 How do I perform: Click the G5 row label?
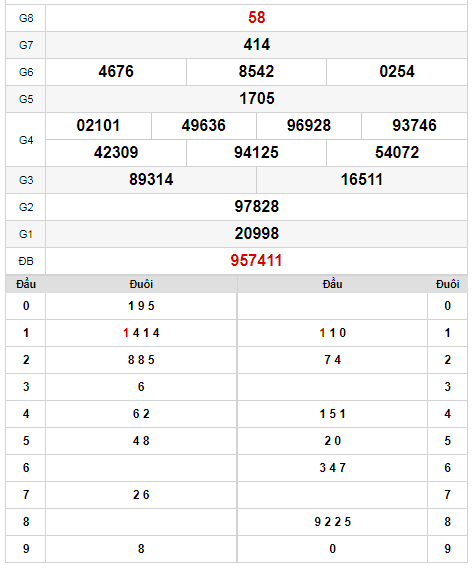pyautogui.click(x=26, y=99)
